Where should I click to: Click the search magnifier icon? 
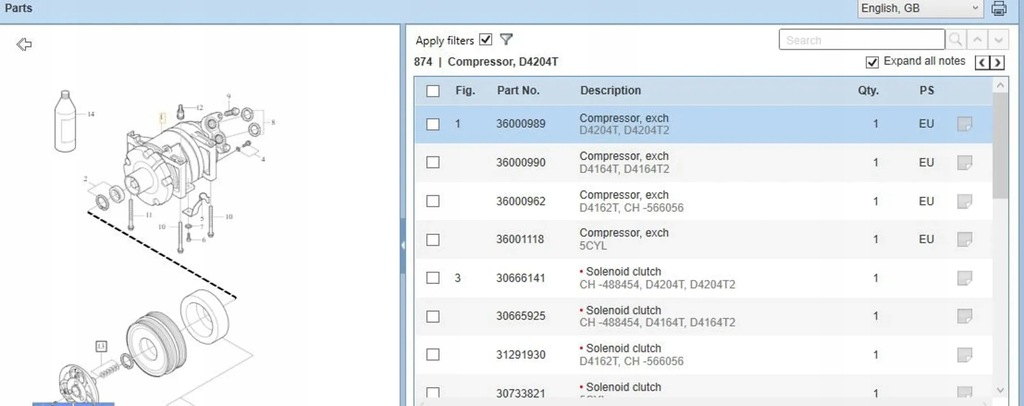pos(956,40)
